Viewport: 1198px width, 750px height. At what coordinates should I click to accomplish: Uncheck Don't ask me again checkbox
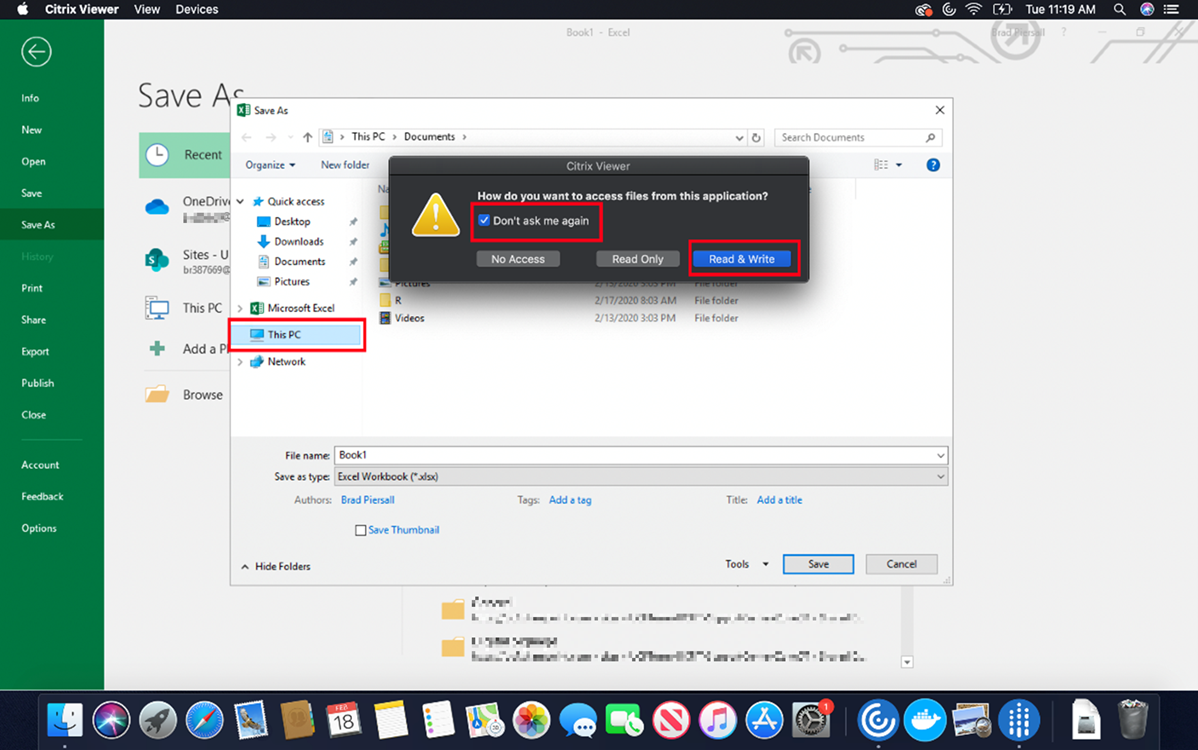(484, 220)
